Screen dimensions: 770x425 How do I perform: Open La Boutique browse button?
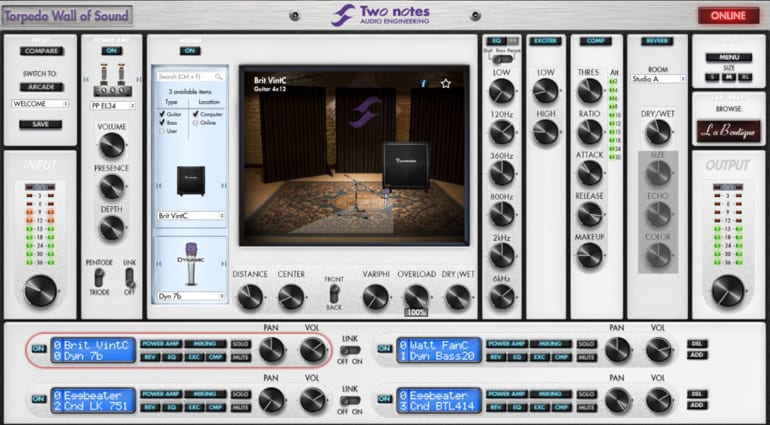(726, 131)
